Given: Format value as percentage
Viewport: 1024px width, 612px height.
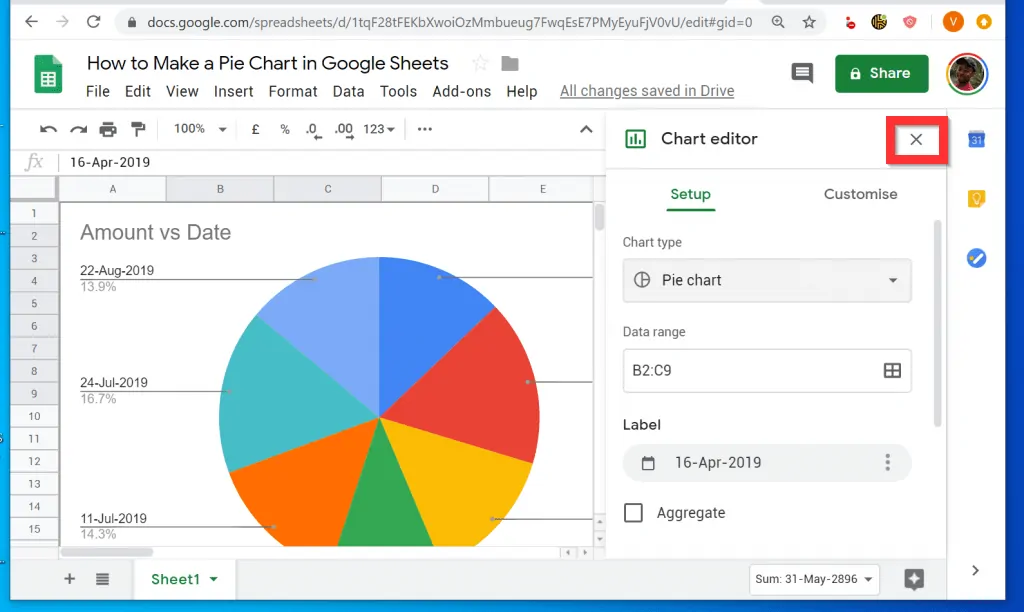Looking at the screenshot, I should [285, 129].
